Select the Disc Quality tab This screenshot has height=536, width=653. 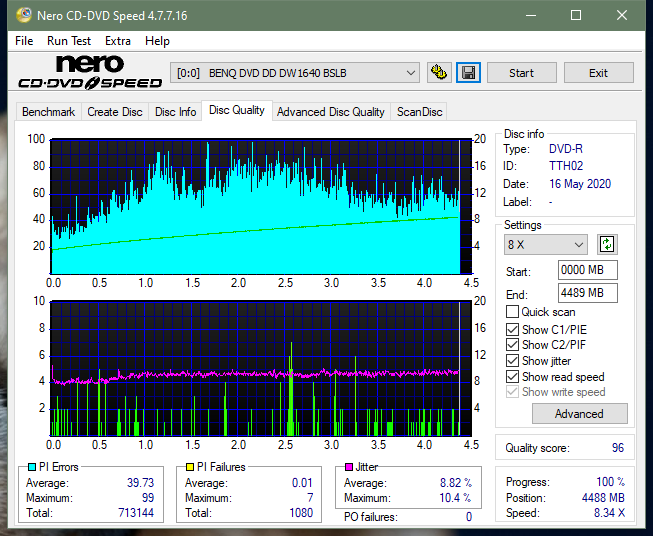(237, 110)
